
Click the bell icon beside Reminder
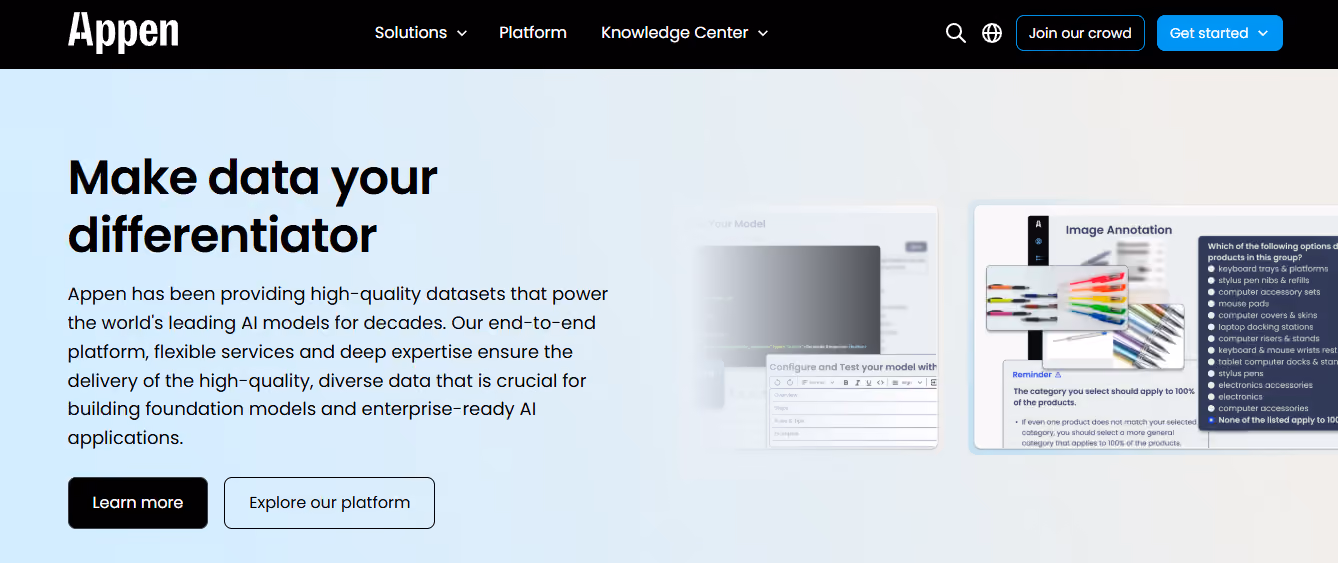click(1058, 374)
